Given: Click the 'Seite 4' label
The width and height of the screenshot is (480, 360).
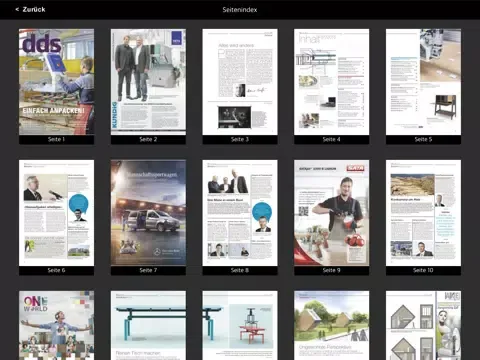Looking at the screenshot, I should pos(332,139).
